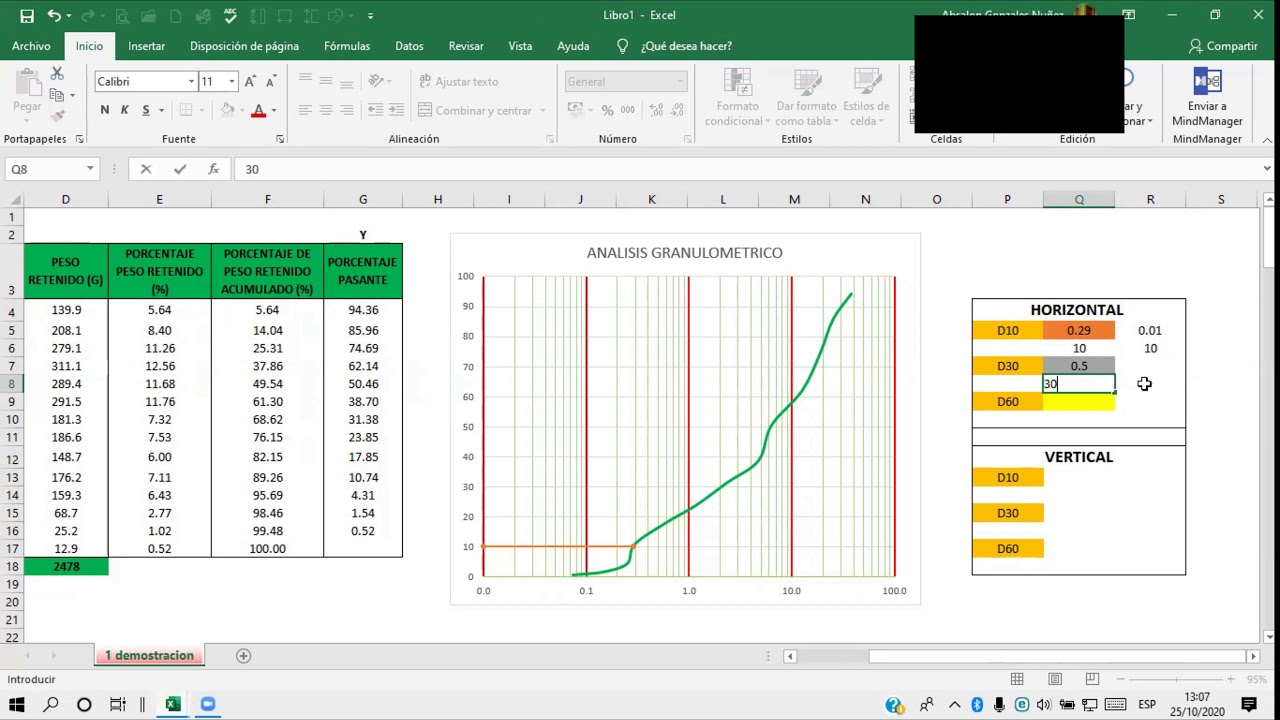
Task: Open the Ayuda tab
Action: point(573,46)
